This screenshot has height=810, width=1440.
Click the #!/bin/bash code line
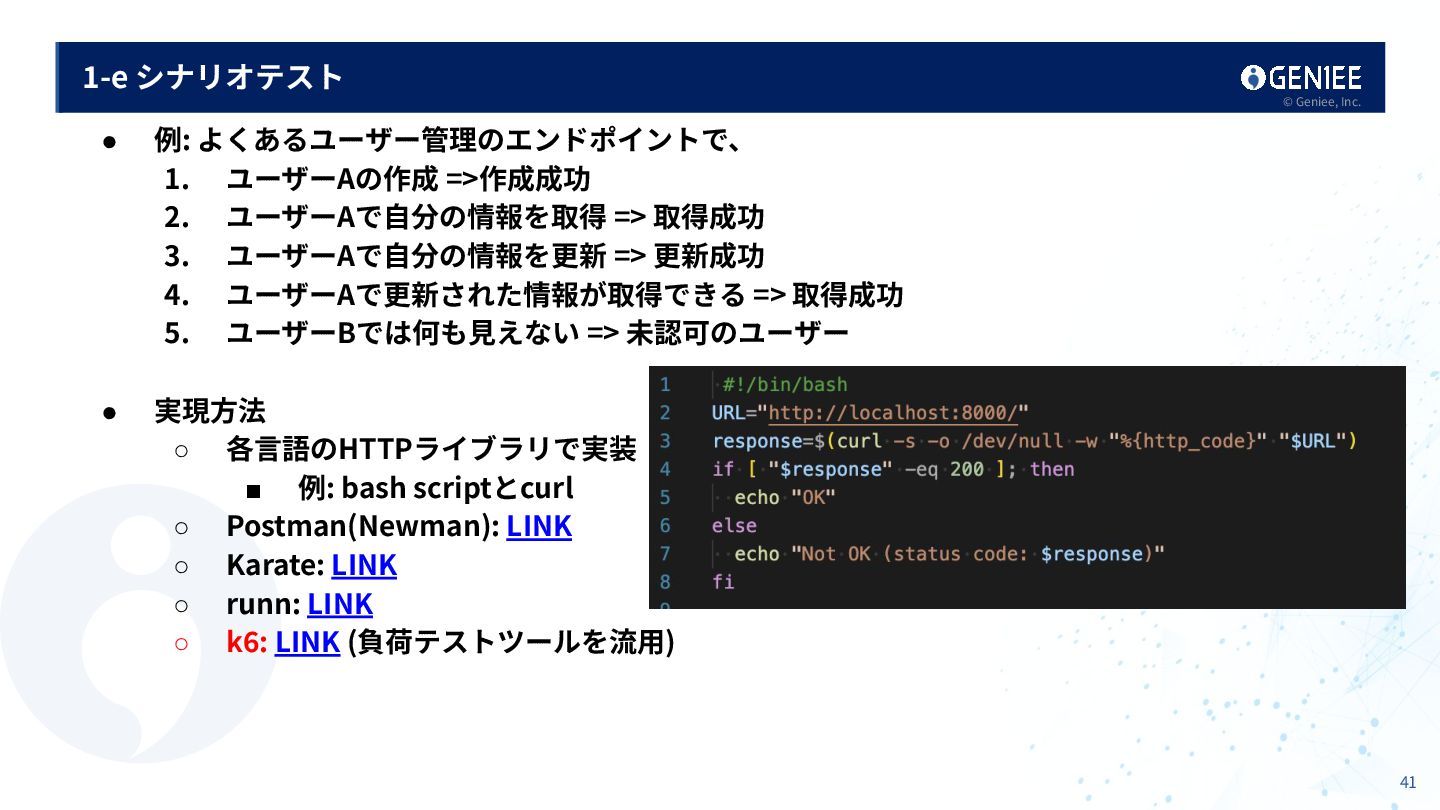(x=785, y=384)
